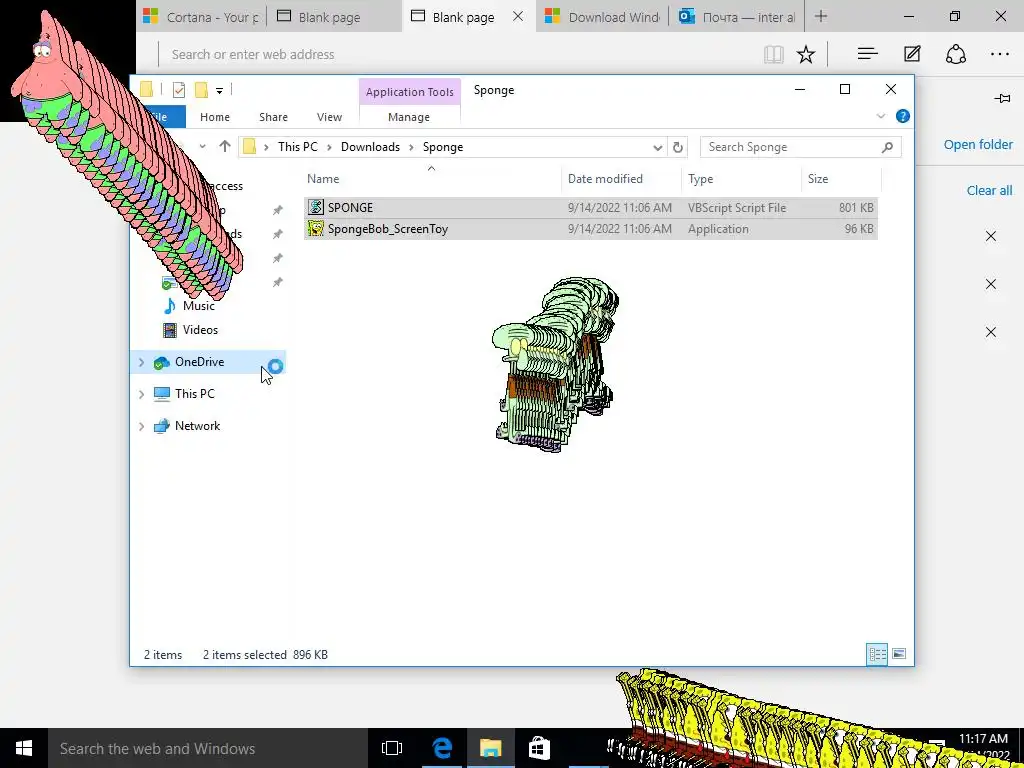1024x768 pixels.
Task: Switch to the Почта Outlook tab
Action: tap(737, 17)
